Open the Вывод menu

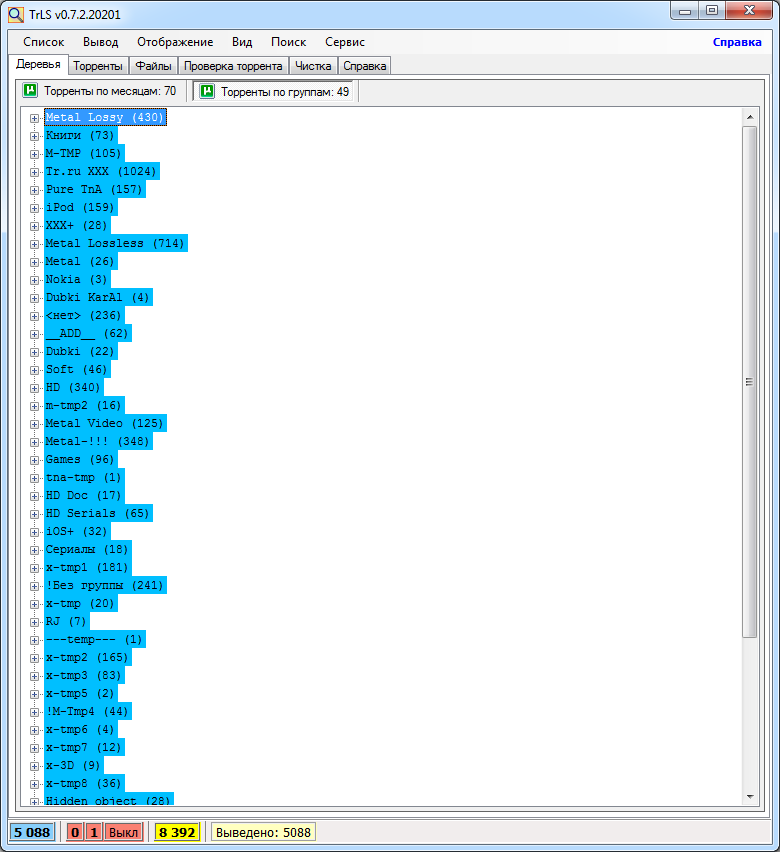coord(101,42)
